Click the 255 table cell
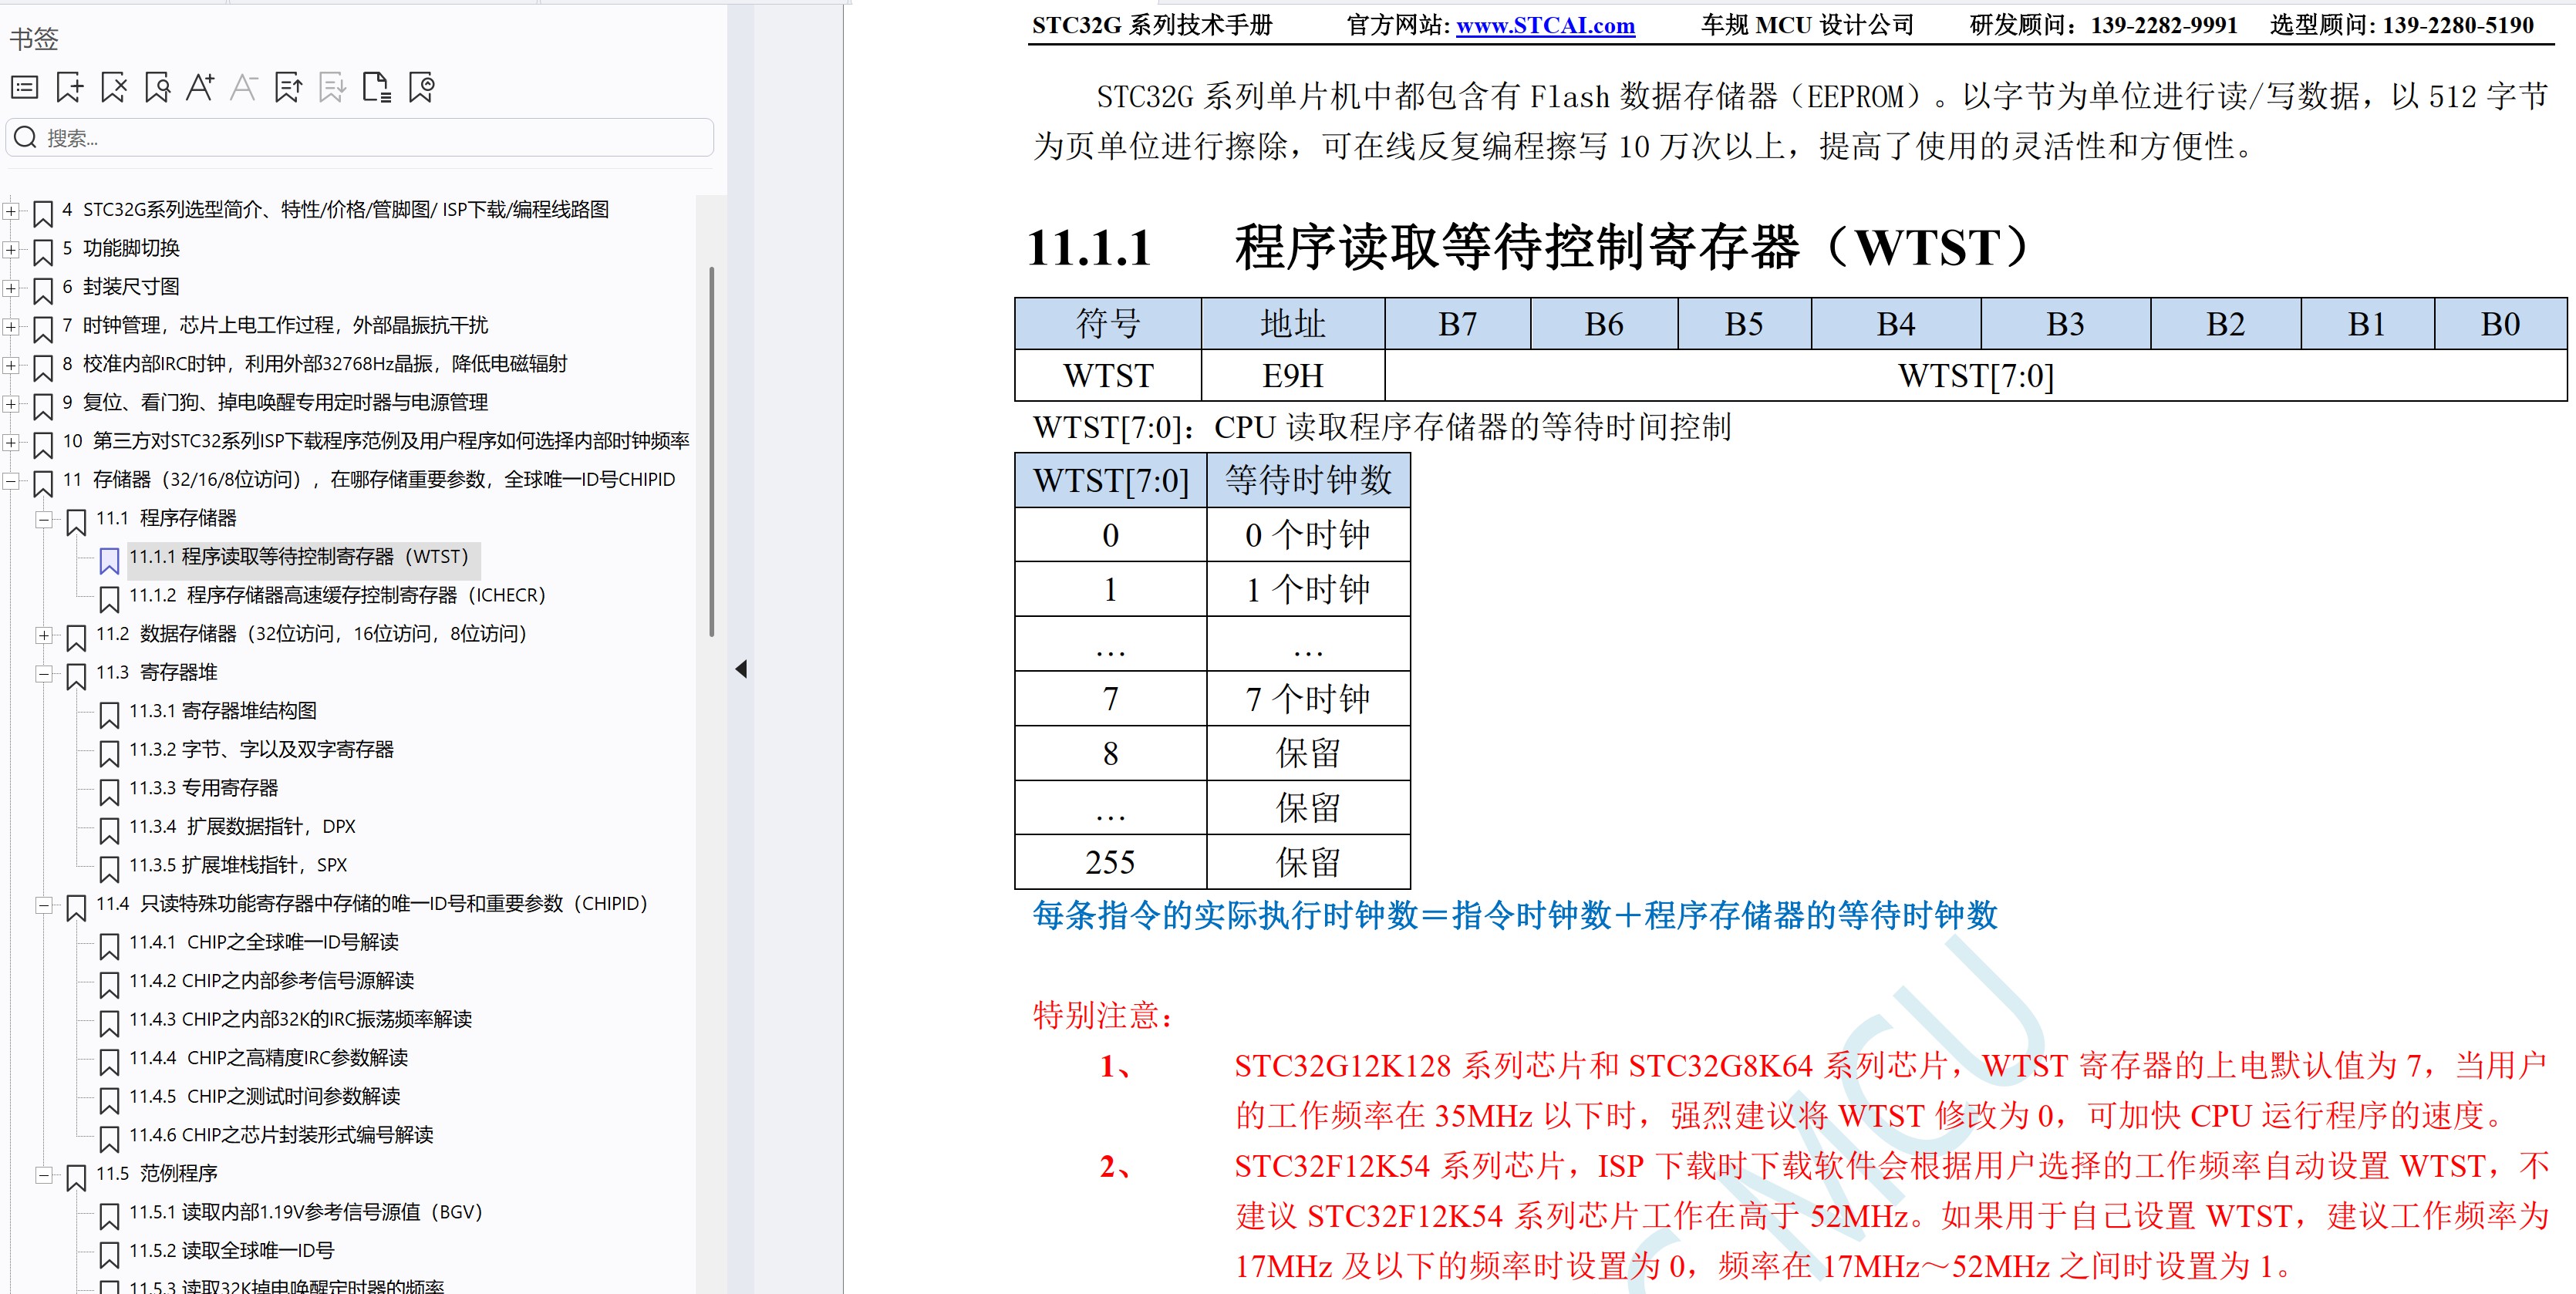The height and width of the screenshot is (1294, 2576). coord(1111,863)
